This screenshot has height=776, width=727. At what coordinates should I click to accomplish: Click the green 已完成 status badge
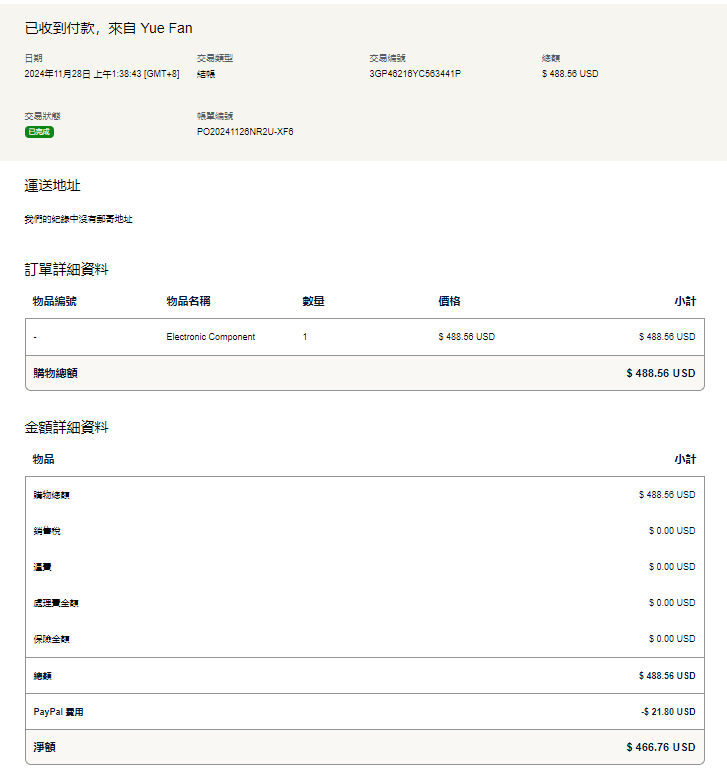tap(39, 132)
